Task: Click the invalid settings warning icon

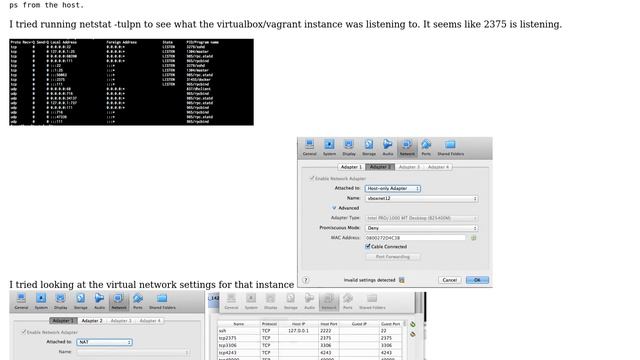Action: pos(402,280)
